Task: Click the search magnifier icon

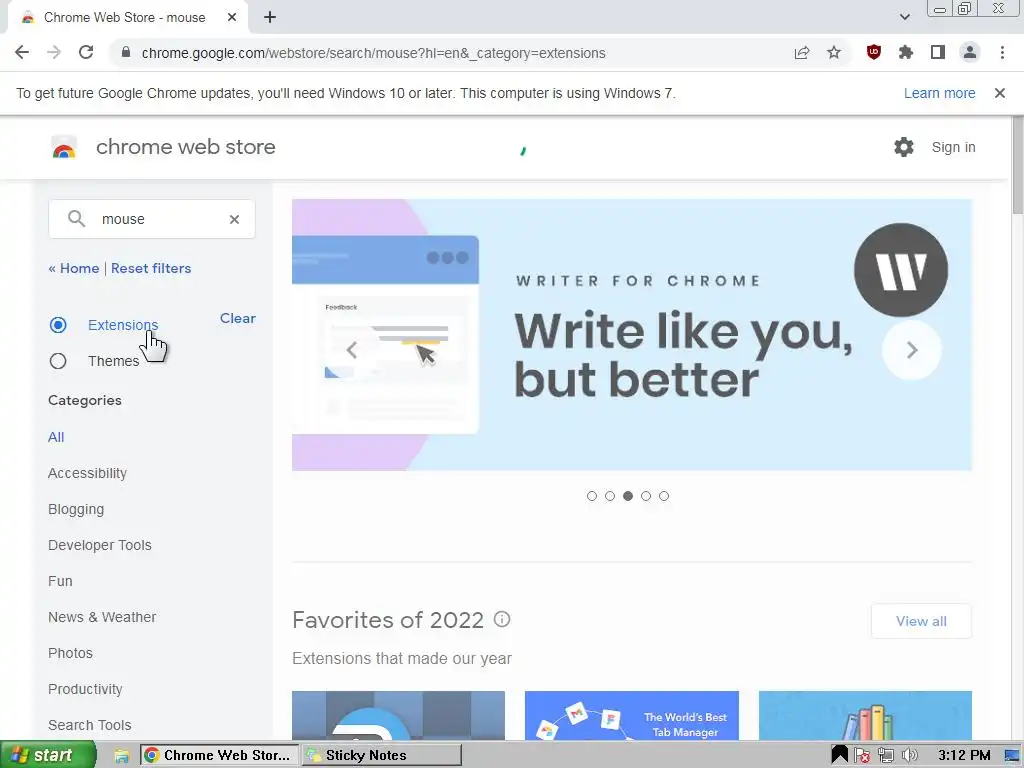Action: 76,219
